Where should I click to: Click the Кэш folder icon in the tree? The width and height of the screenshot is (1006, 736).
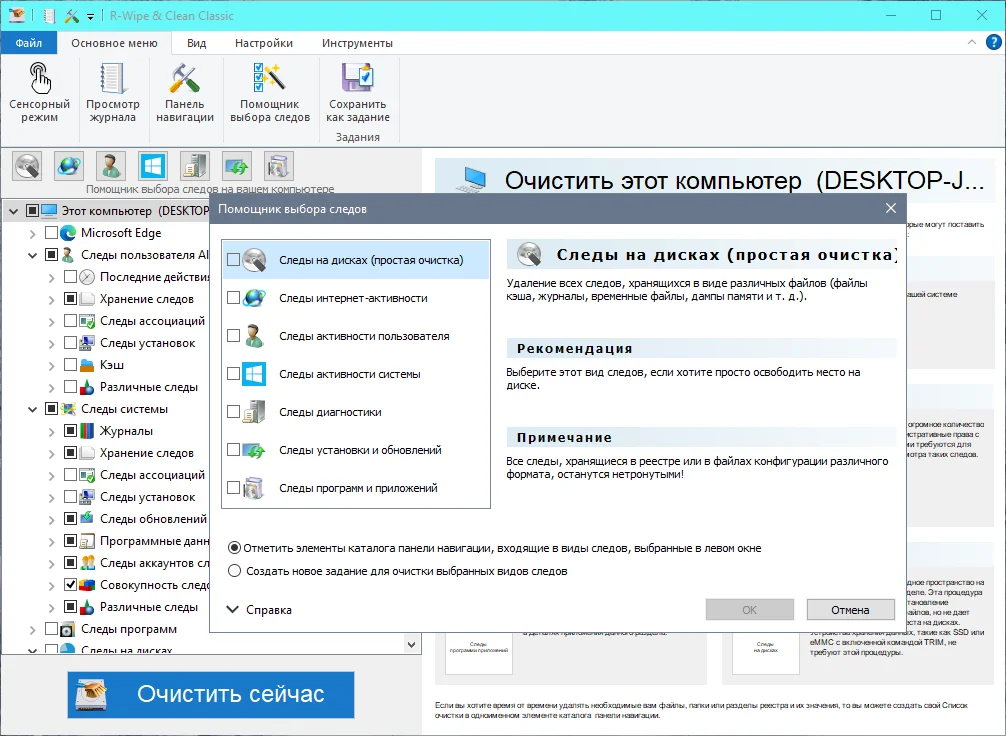[x=87, y=365]
